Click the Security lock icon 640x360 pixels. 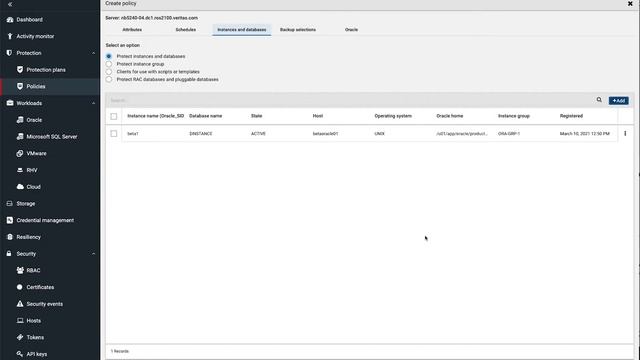(x=9, y=253)
